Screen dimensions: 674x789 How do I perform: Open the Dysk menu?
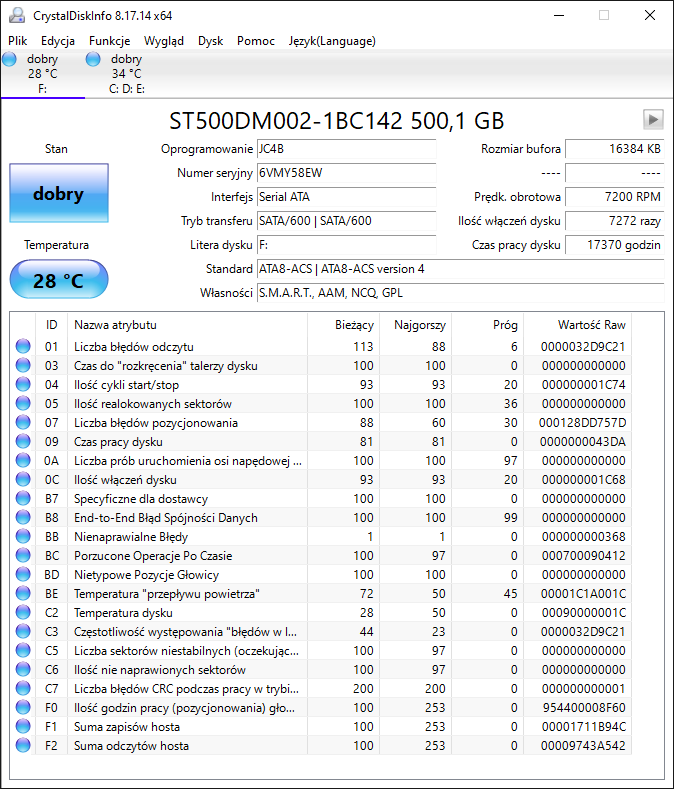click(x=210, y=41)
